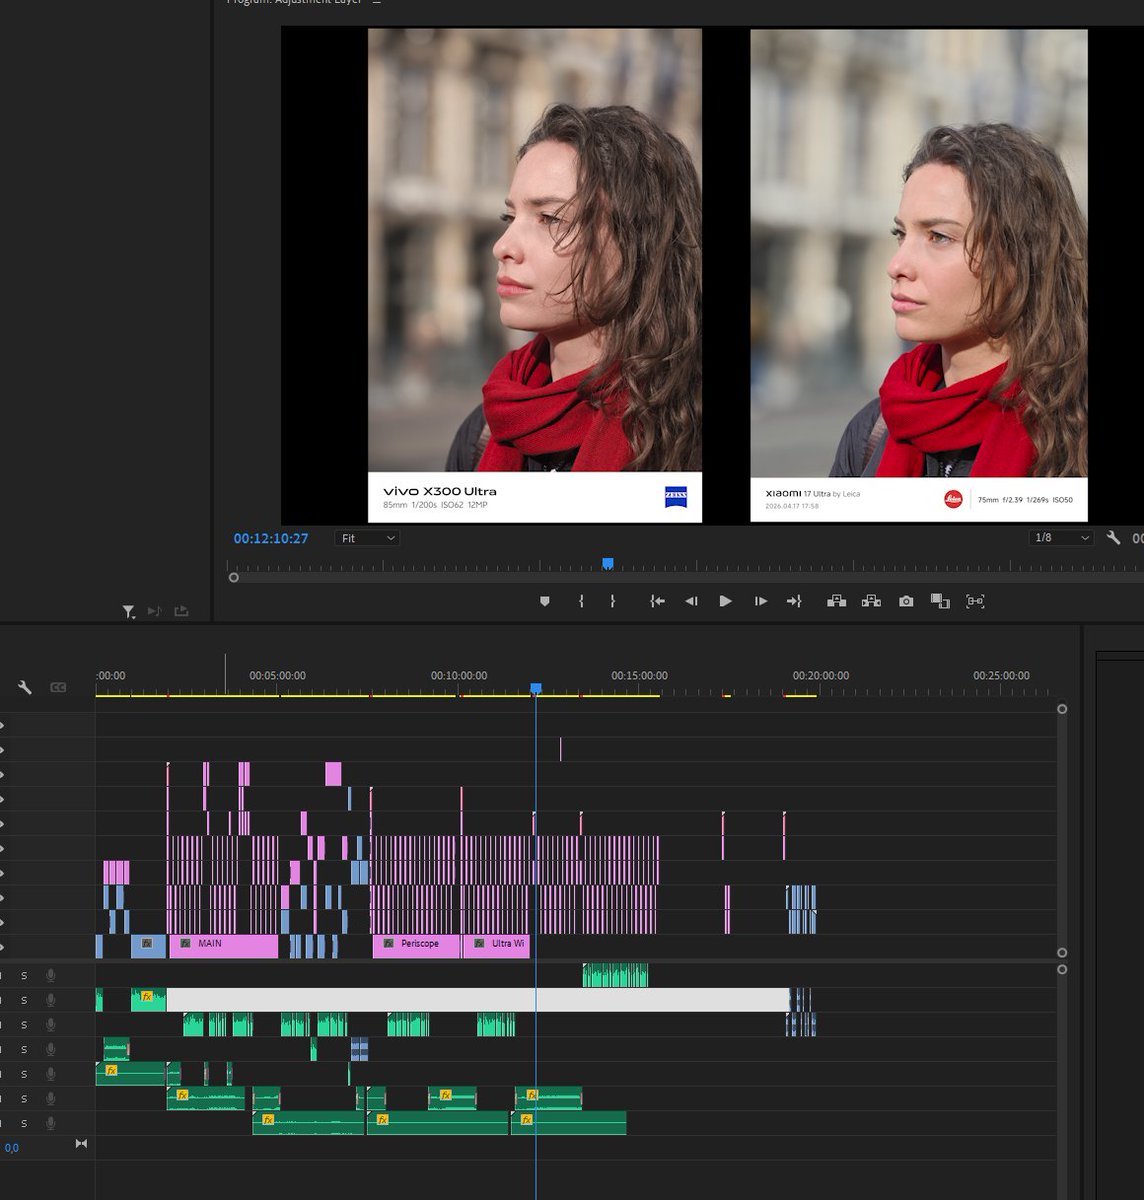Viewport: 1144px width, 1200px height.
Task: Click the Xiaomi 17 Ultra photo in Program monitor
Action: pos(919,275)
